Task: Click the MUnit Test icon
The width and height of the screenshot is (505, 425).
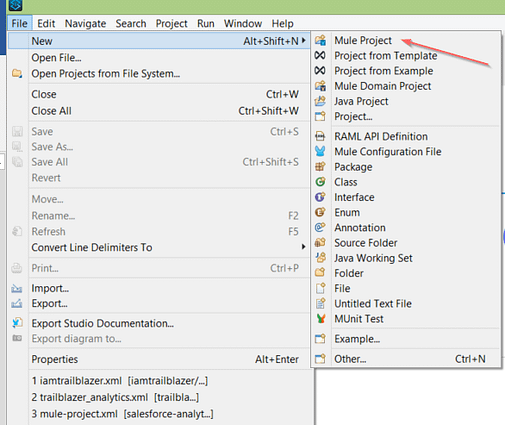Action: coord(321,319)
